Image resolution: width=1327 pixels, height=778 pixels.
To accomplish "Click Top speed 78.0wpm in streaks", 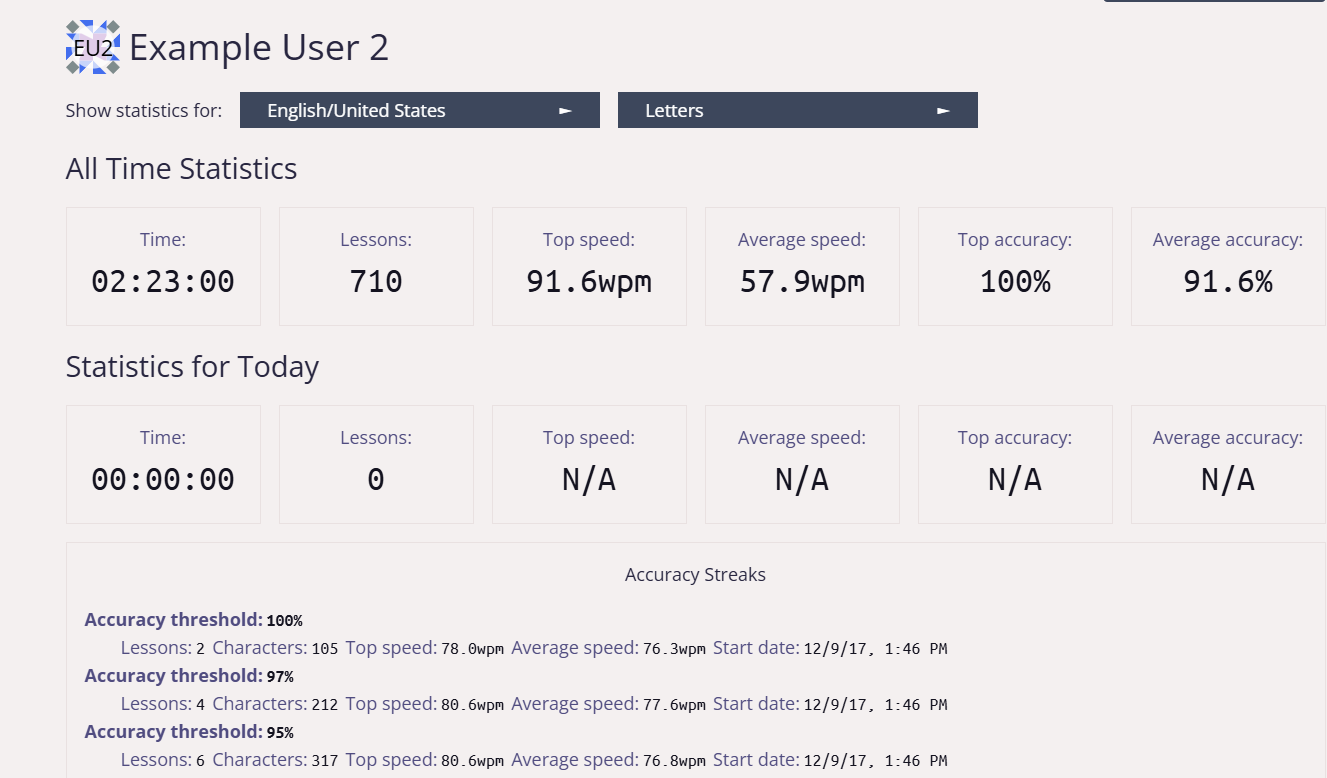I will 472,649.
